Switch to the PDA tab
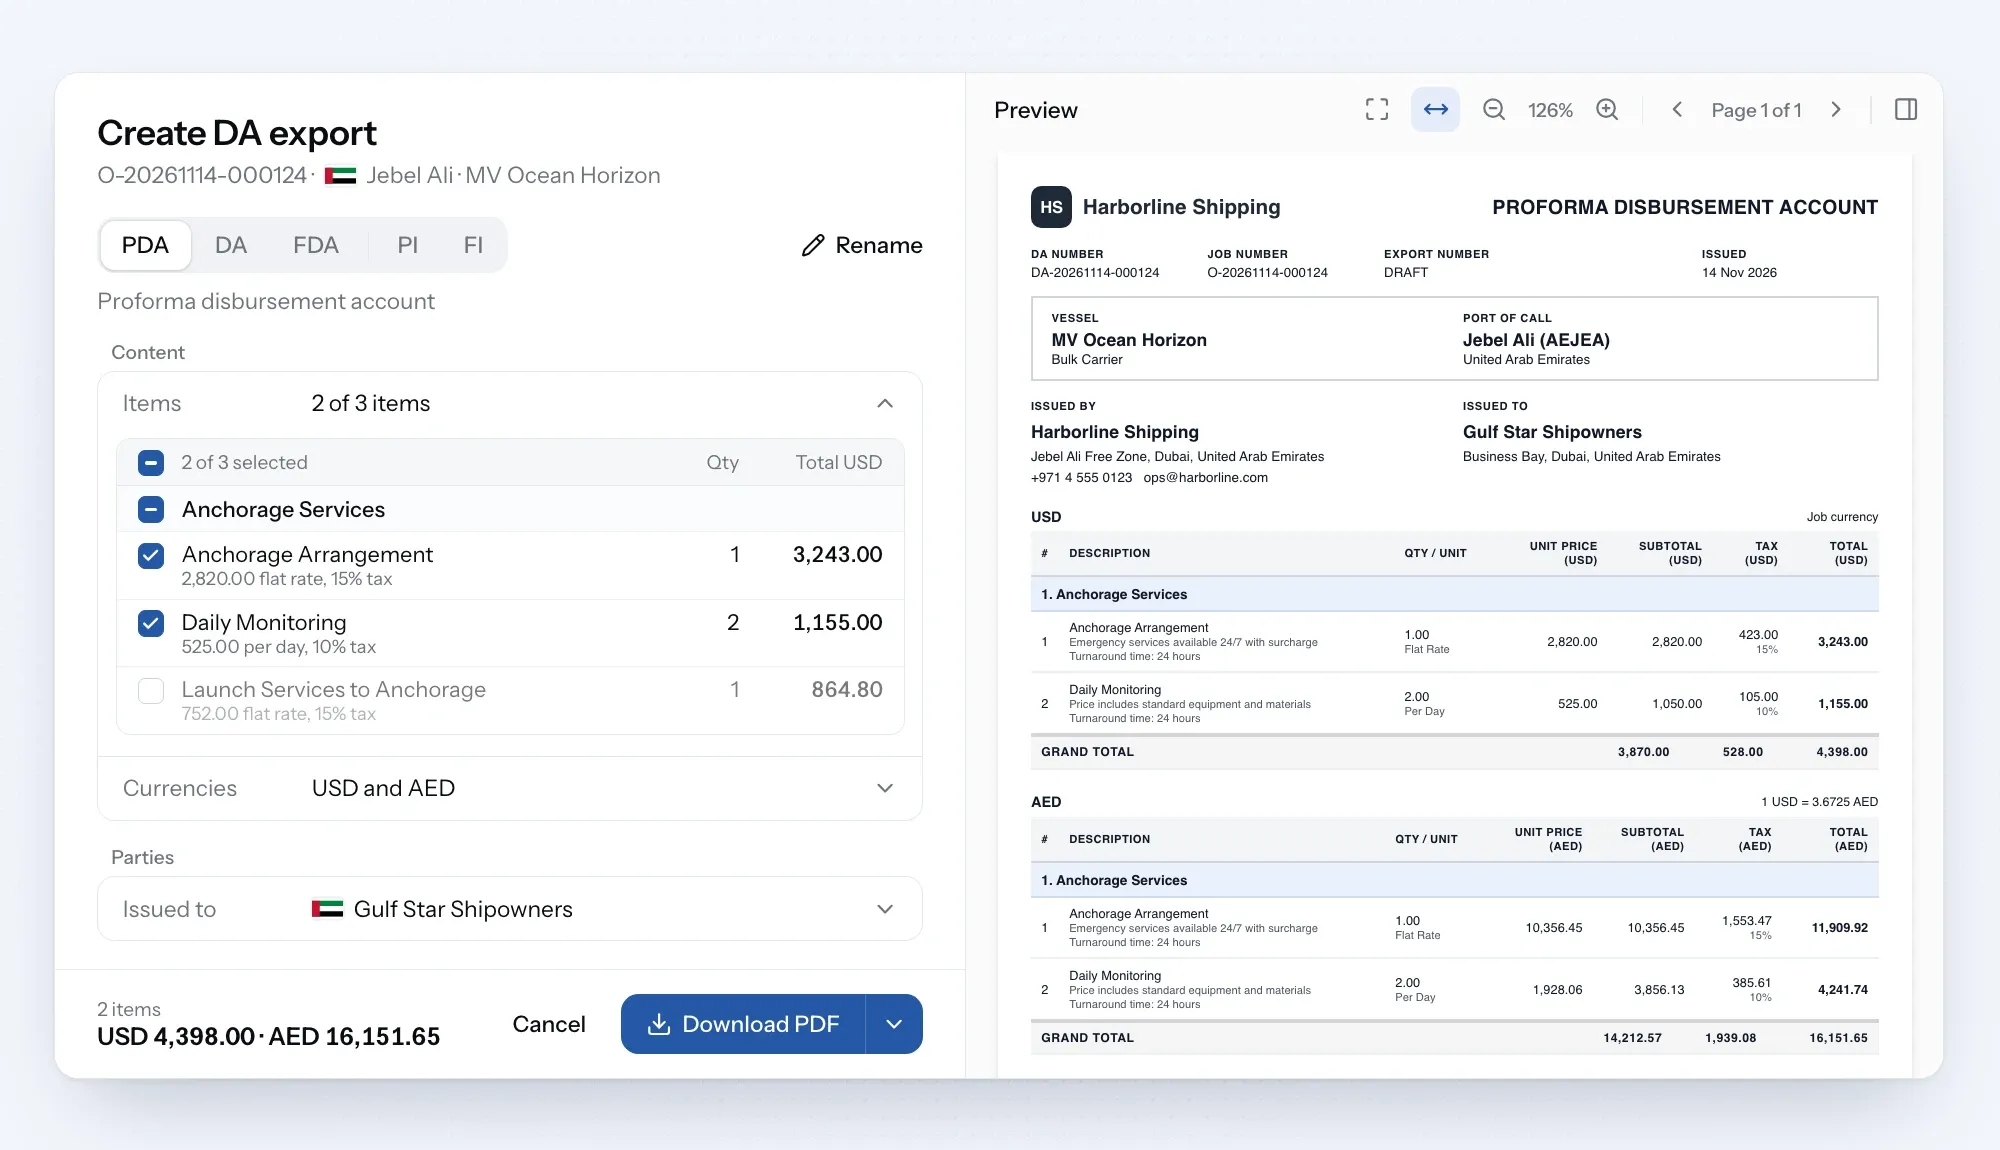The width and height of the screenshot is (2000, 1150). pos(145,245)
